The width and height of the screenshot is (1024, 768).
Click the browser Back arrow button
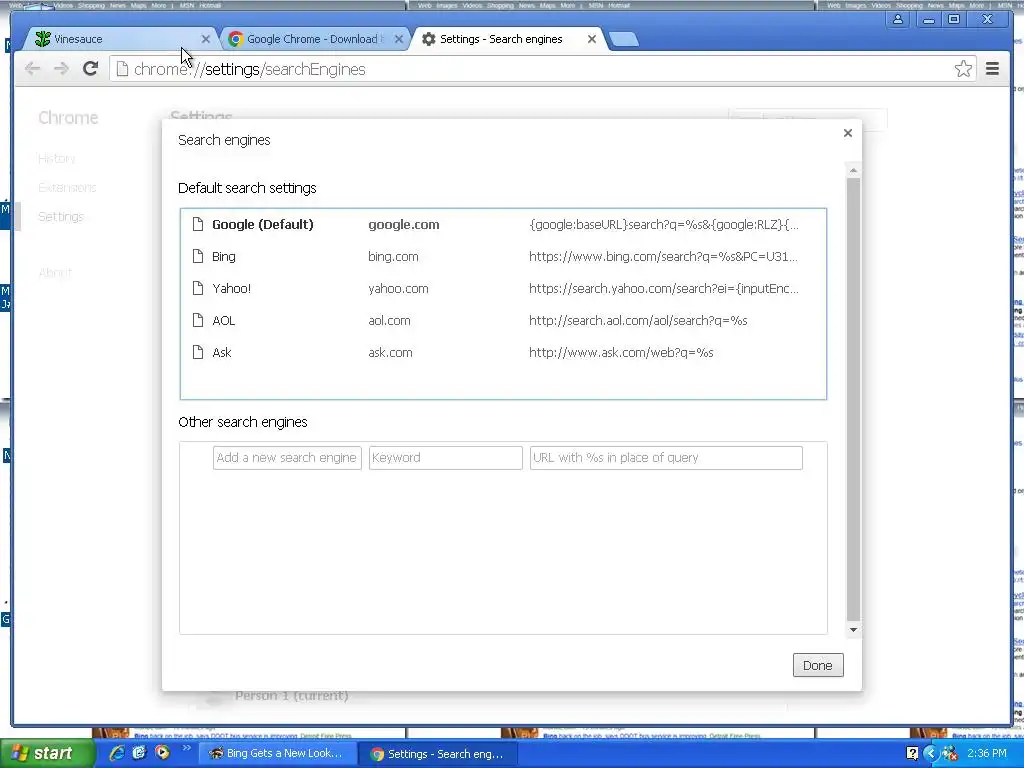click(32, 69)
